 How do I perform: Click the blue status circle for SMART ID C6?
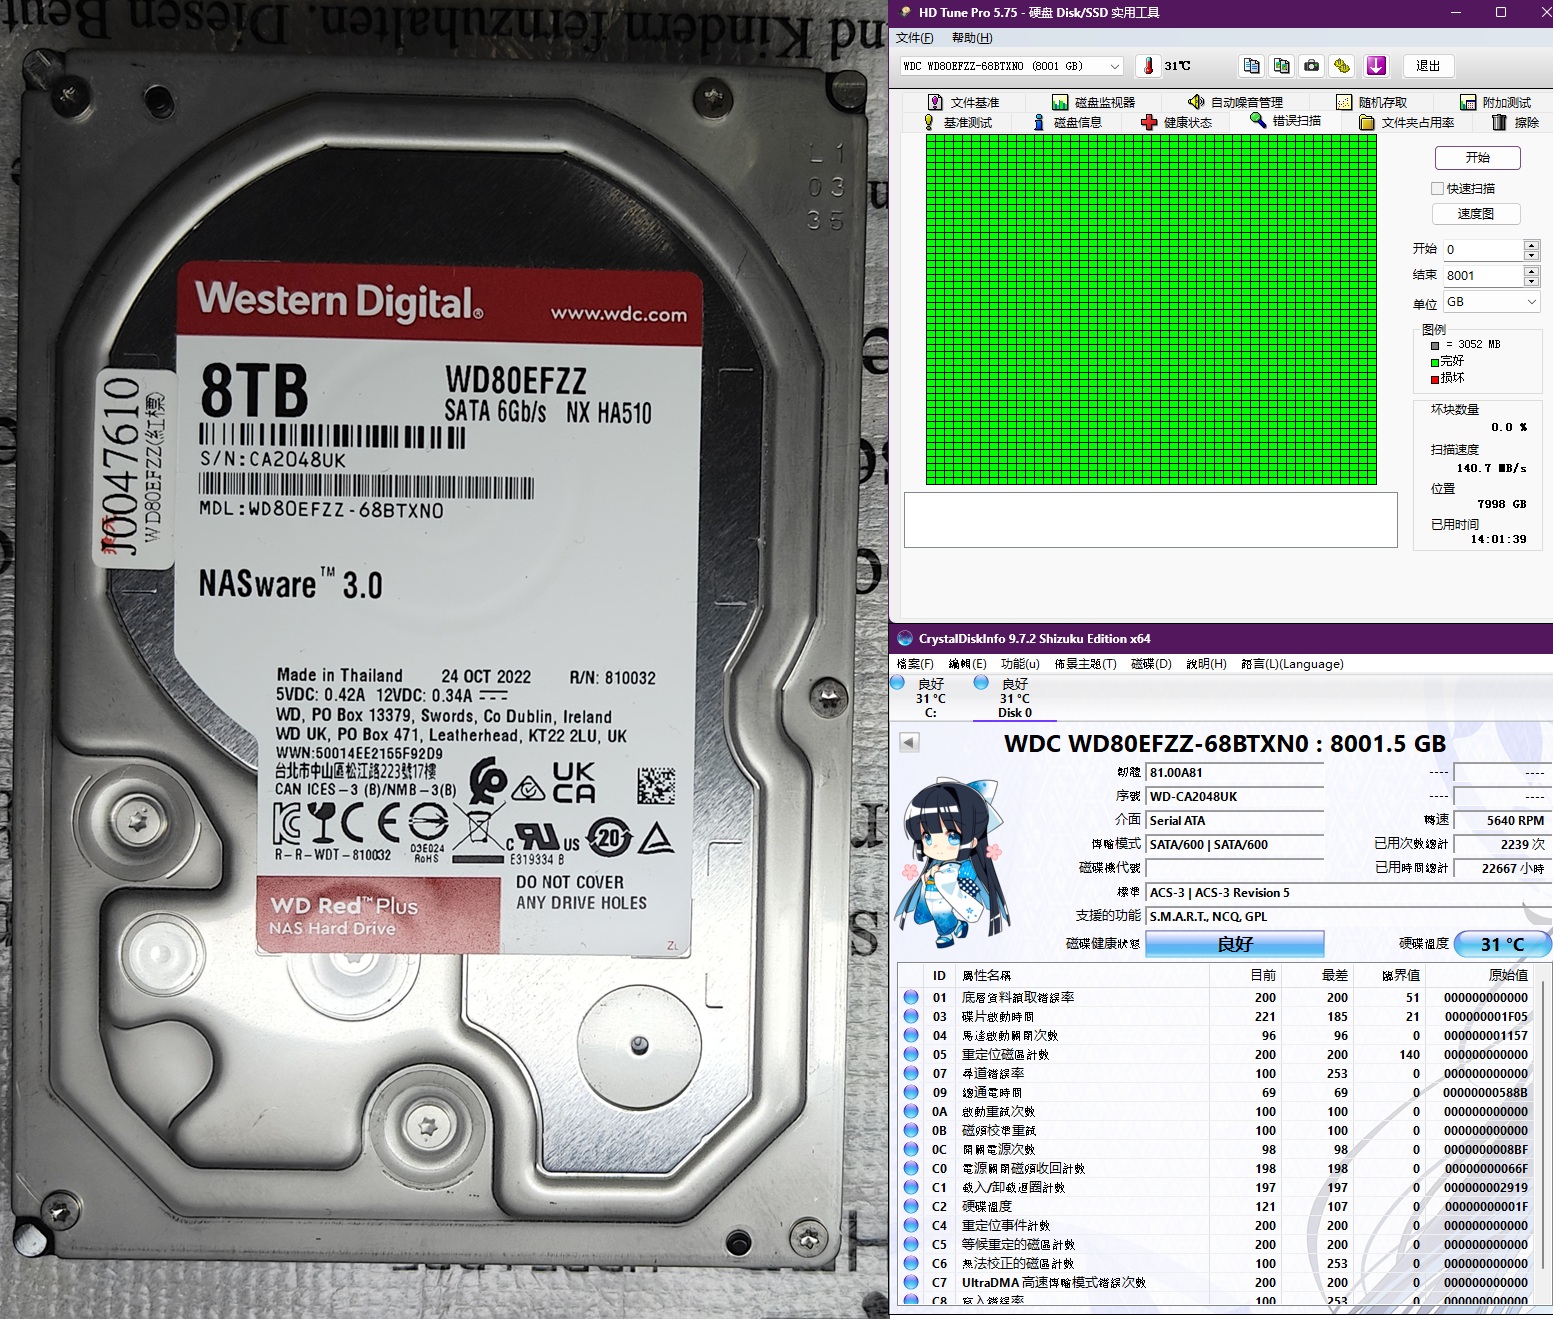pos(911,1263)
